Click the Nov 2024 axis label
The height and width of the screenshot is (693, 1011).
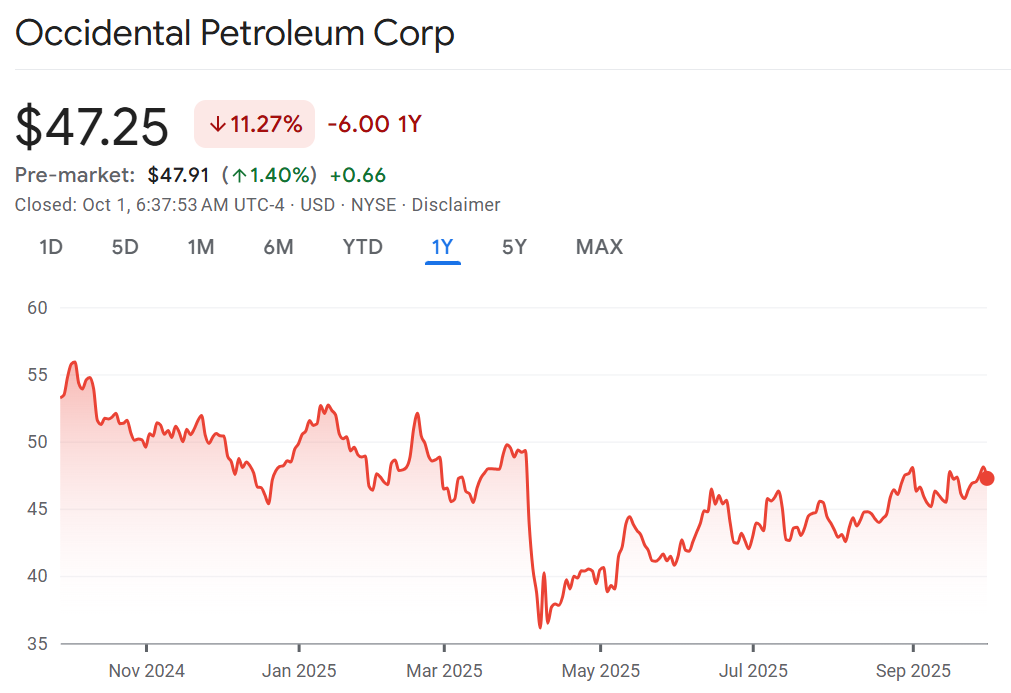(x=146, y=670)
